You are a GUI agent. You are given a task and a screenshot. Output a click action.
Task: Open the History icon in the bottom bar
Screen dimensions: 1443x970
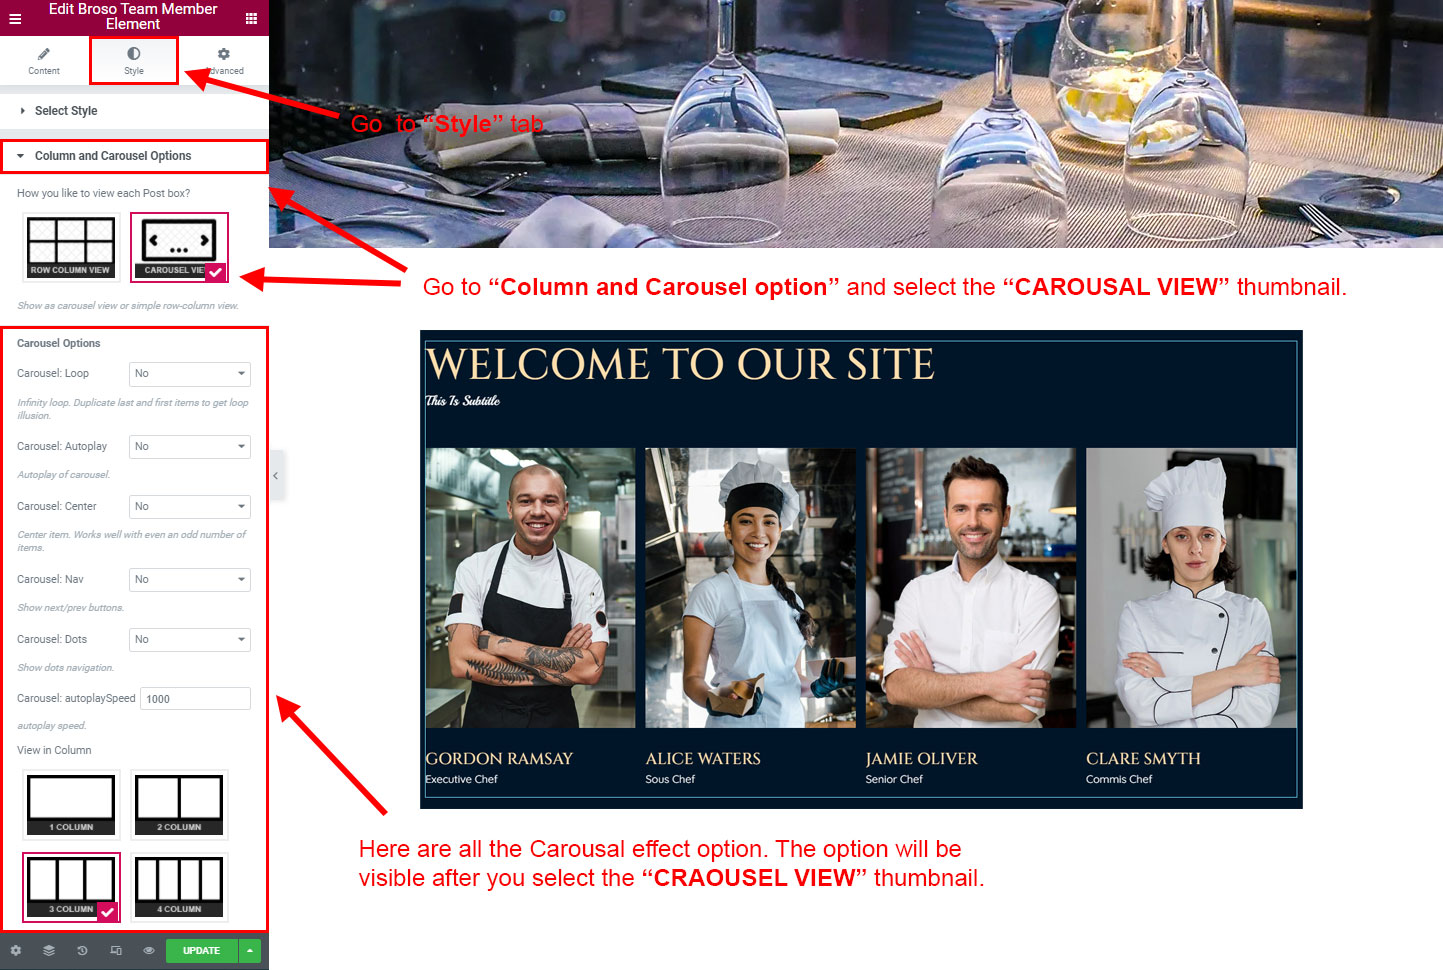[82, 951]
